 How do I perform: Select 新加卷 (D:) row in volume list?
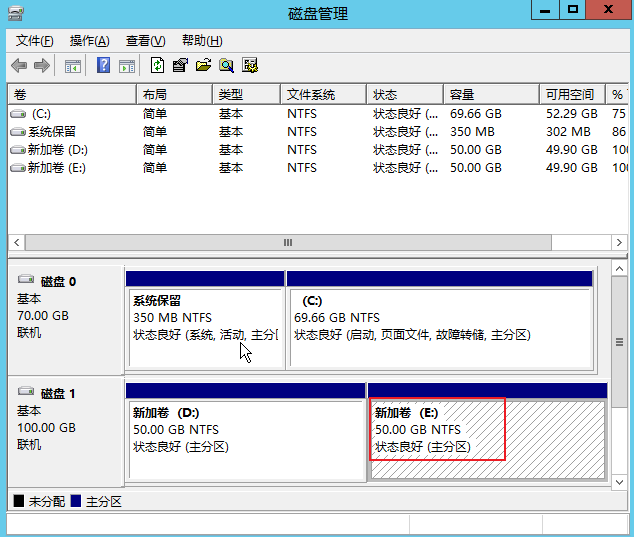[58, 150]
